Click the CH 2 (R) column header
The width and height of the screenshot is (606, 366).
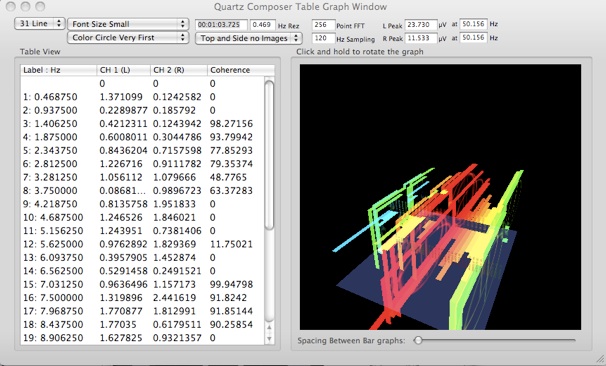179,70
